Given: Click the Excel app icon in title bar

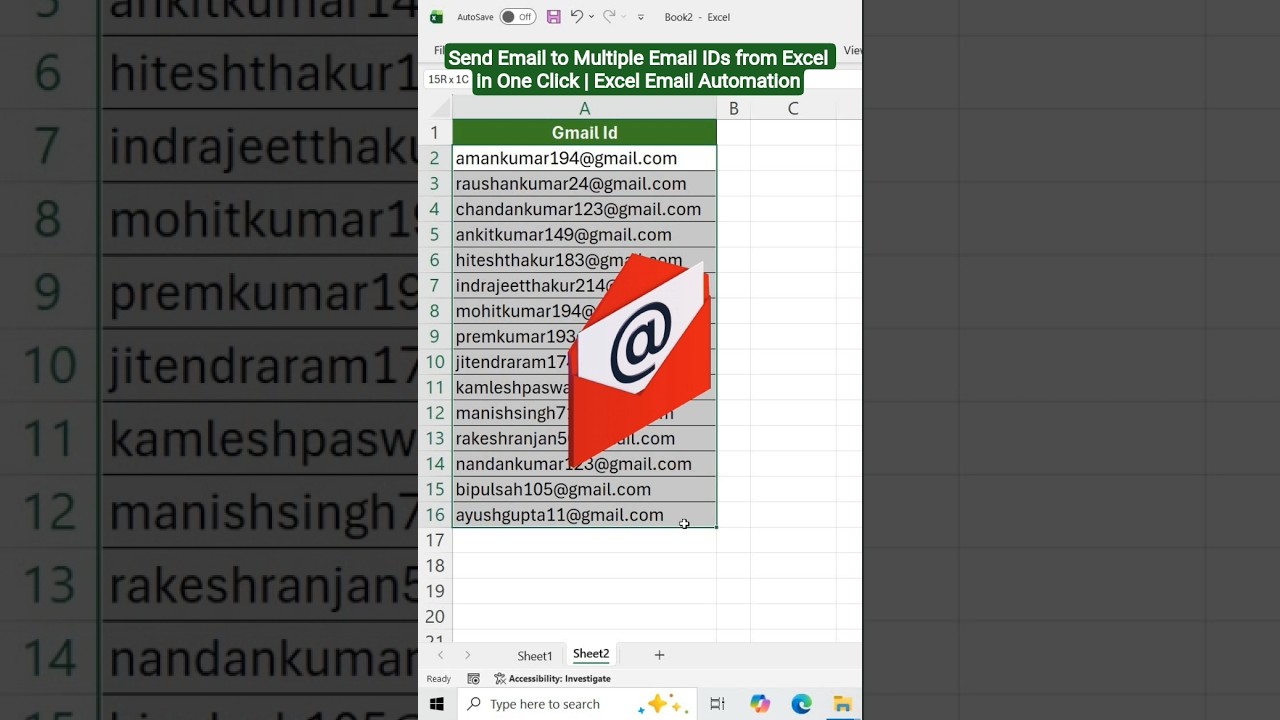Looking at the screenshot, I should pyautogui.click(x=436, y=17).
